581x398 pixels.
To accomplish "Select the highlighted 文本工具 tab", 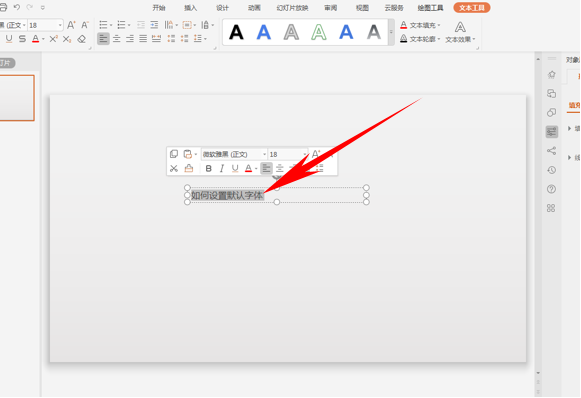I will (x=472, y=8).
